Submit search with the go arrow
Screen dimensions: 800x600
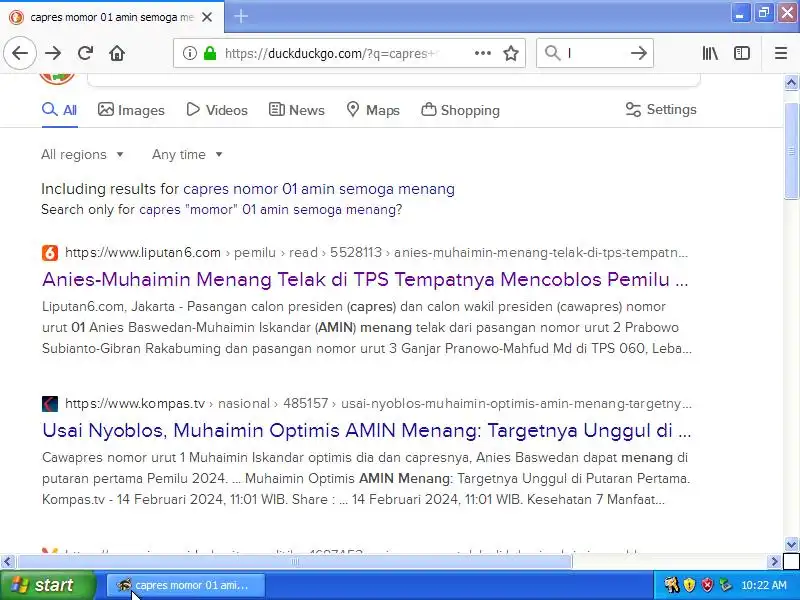click(x=638, y=53)
